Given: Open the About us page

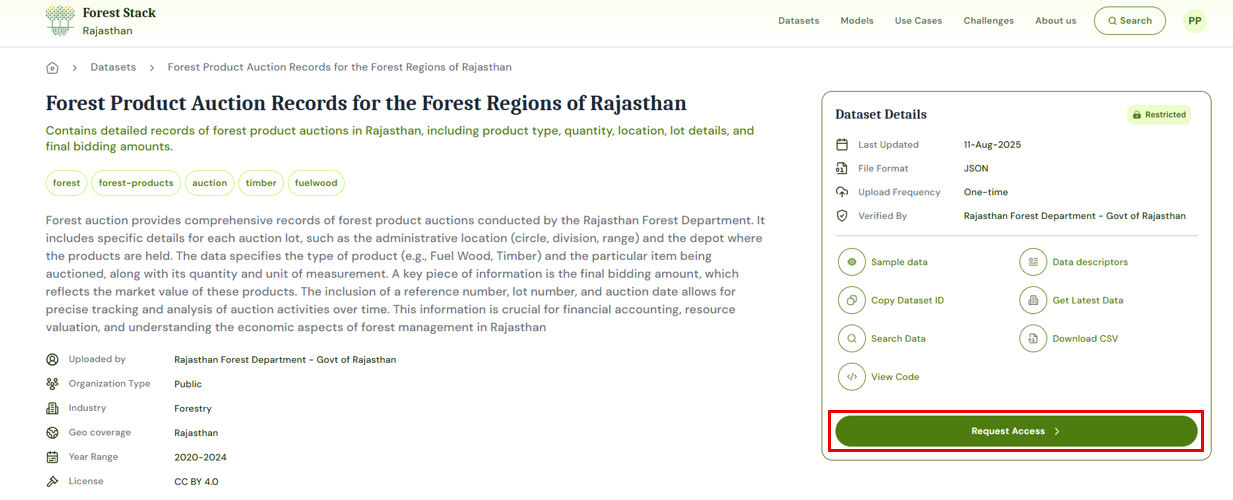Looking at the screenshot, I should pyautogui.click(x=1055, y=21).
